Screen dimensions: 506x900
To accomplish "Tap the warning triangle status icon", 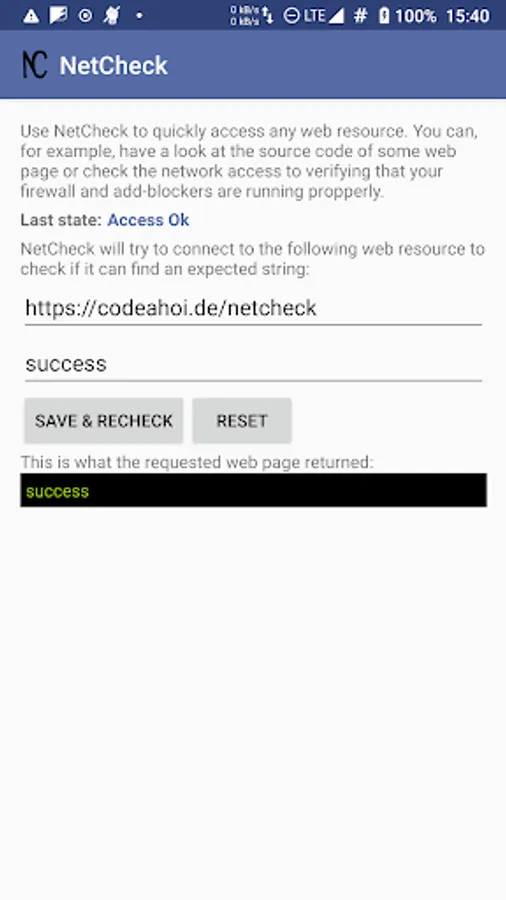I will click(x=31, y=16).
